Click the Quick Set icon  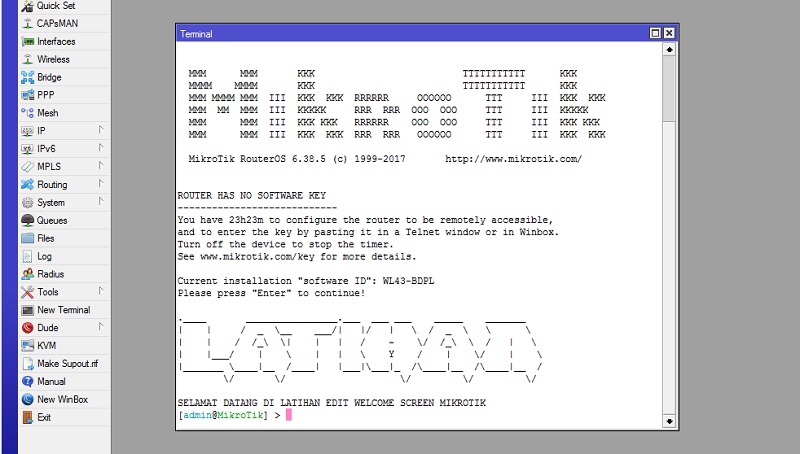(28, 6)
